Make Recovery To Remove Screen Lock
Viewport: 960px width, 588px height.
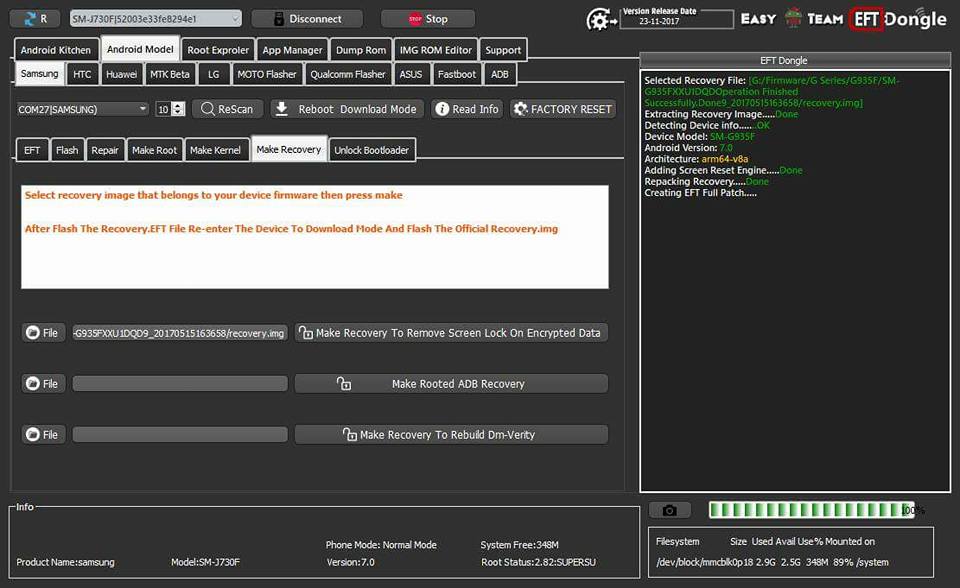tap(451, 333)
